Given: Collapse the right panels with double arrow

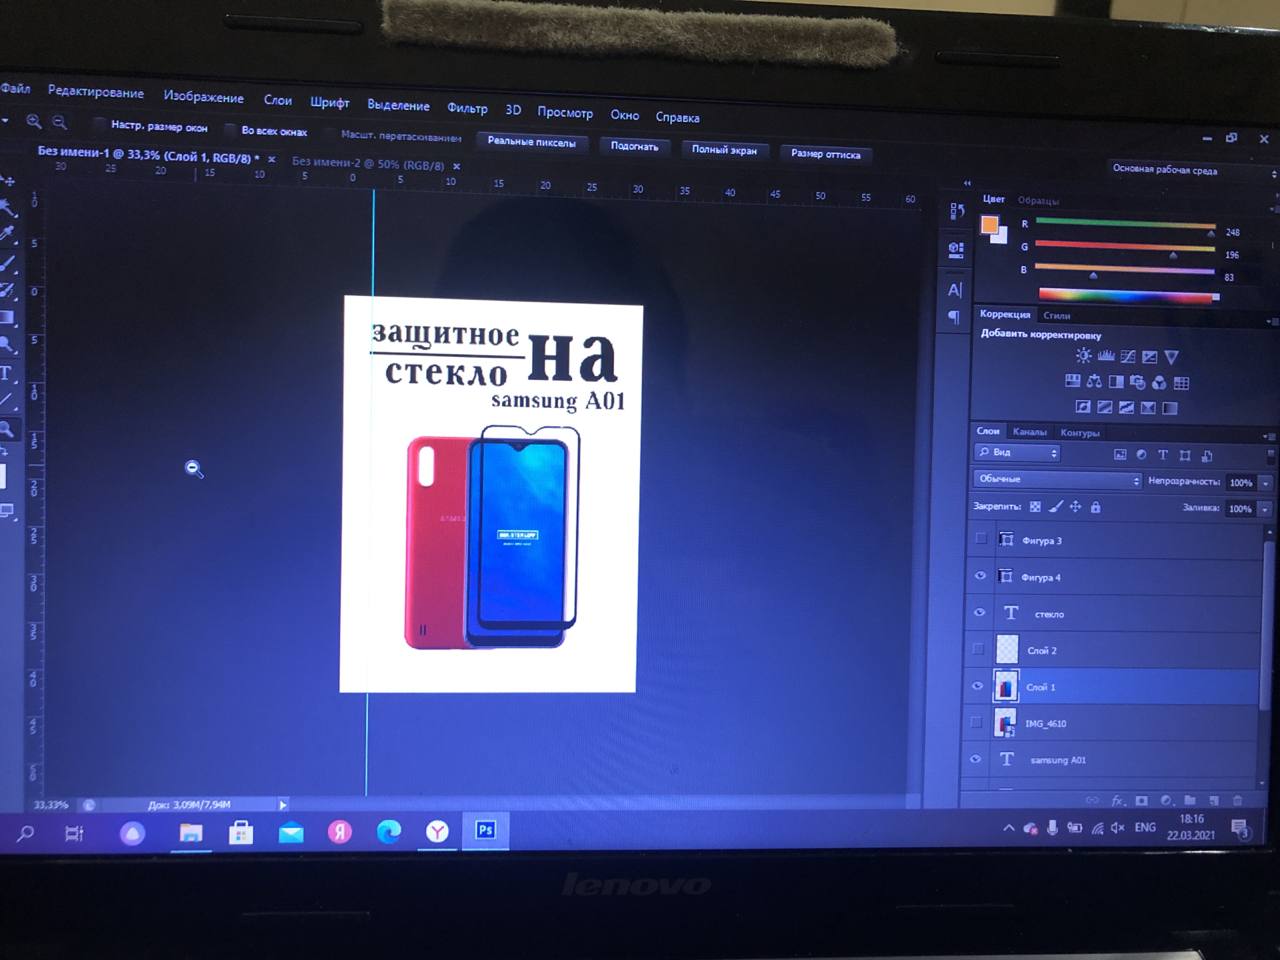Looking at the screenshot, I should coord(966,183).
